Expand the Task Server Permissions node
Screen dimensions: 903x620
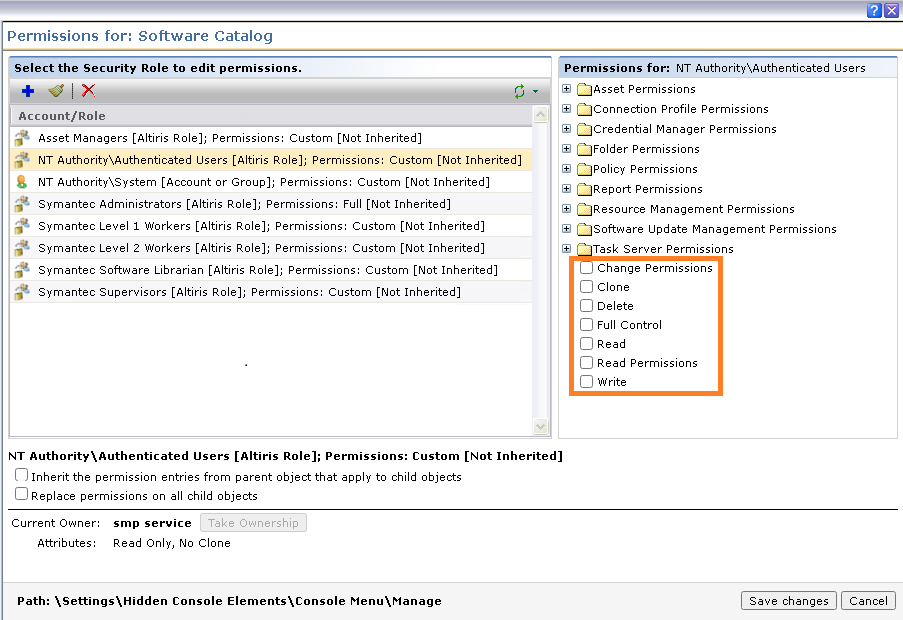click(x=567, y=249)
